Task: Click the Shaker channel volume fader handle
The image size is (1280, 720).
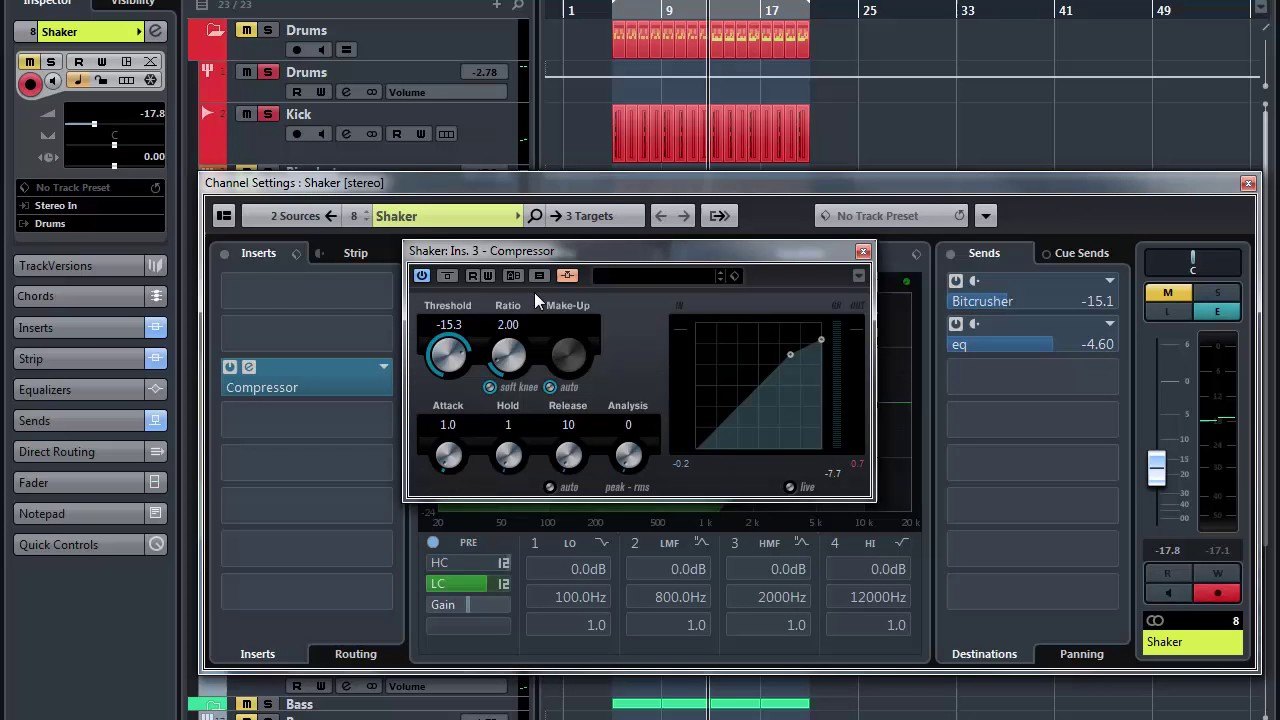Action: (x=1156, y=470)
